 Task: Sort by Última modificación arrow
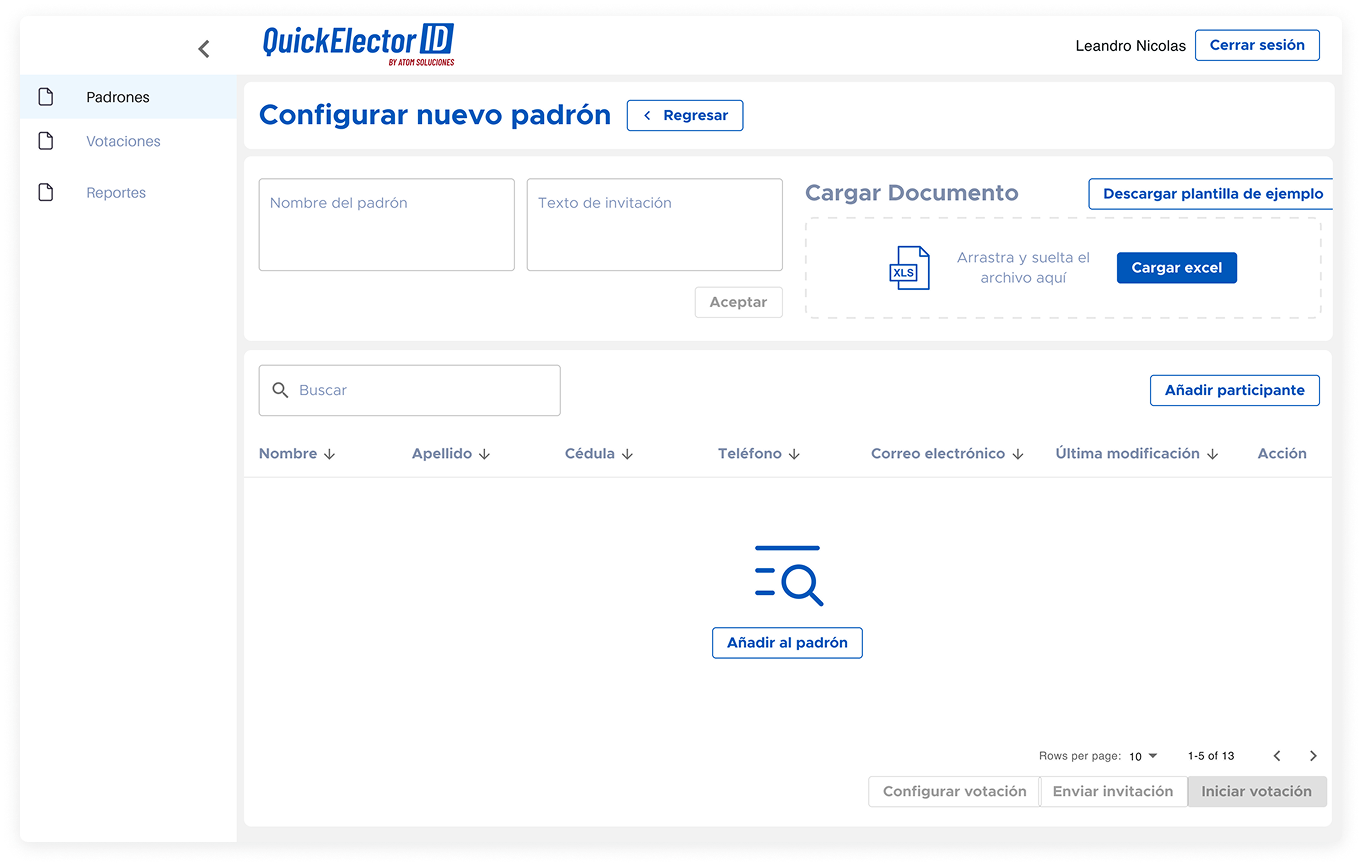pyautogui.click(x=1212, y=454)
